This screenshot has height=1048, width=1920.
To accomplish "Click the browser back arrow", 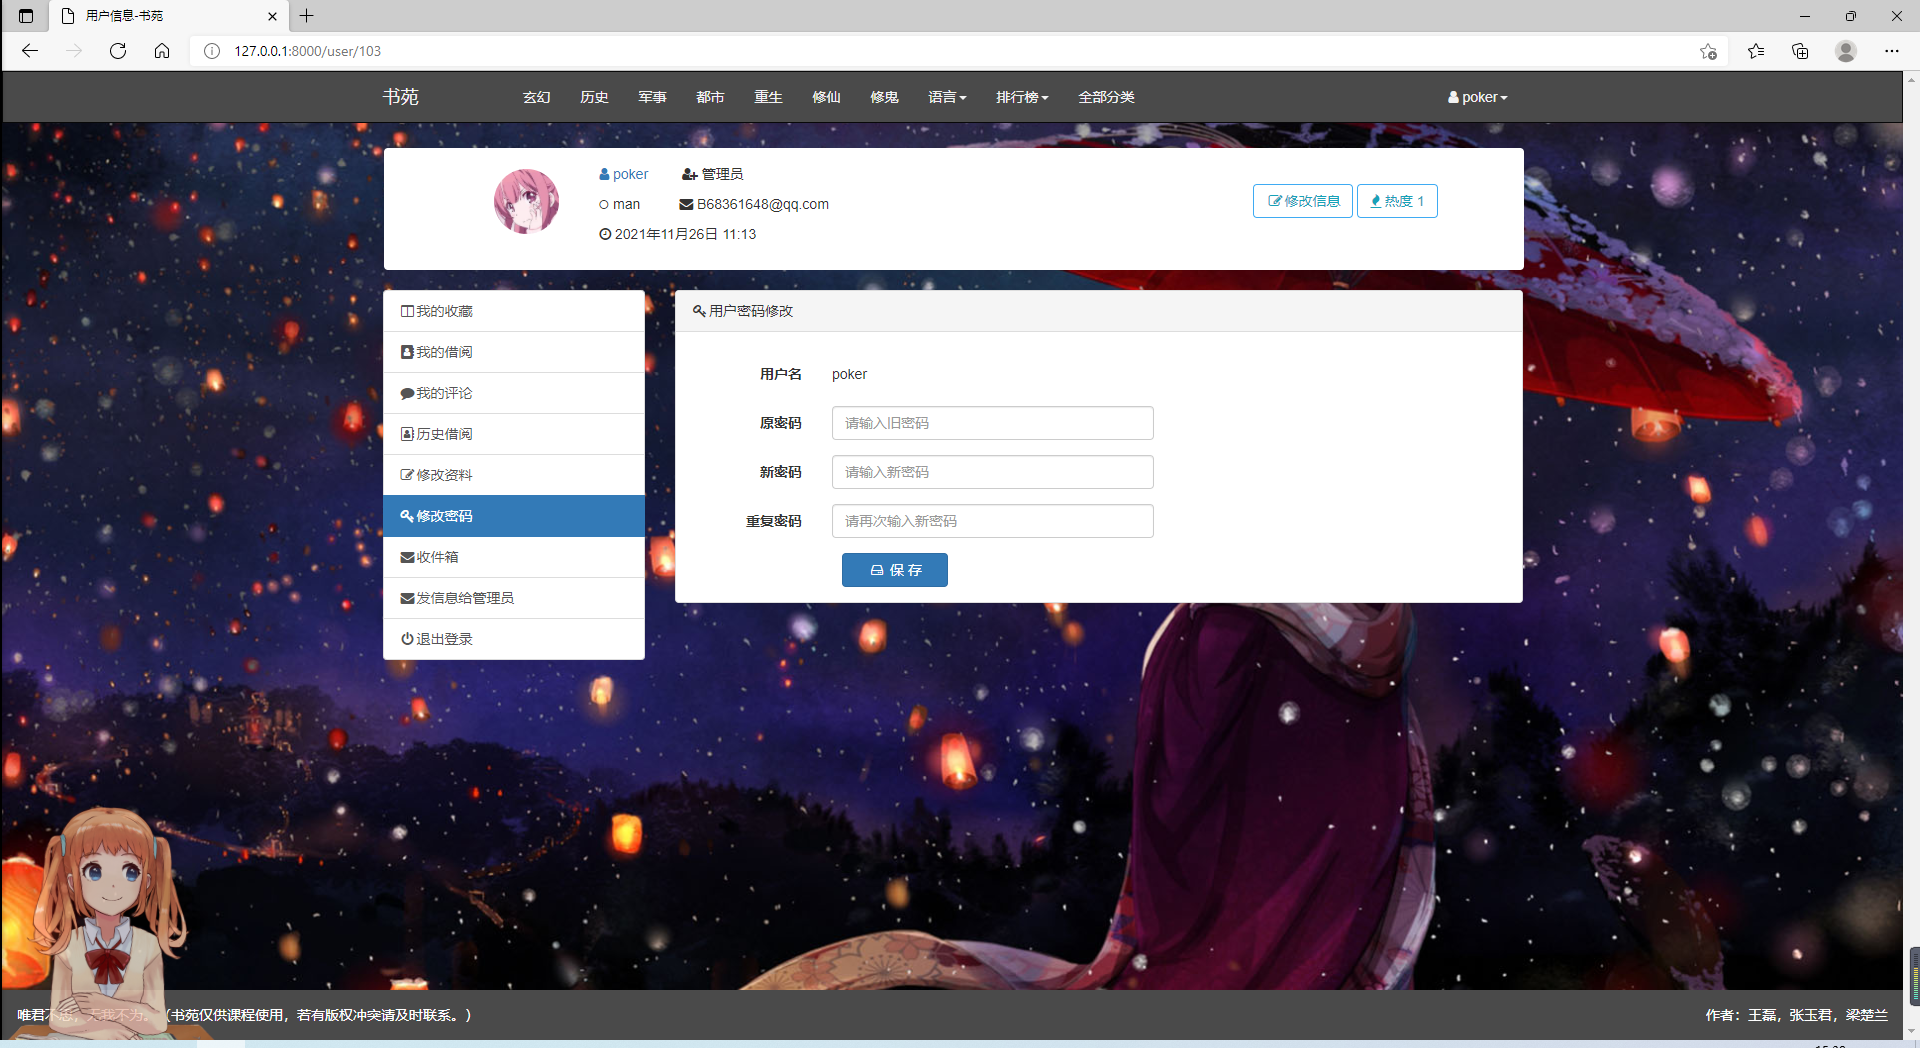I will click(x=30, y=51).
